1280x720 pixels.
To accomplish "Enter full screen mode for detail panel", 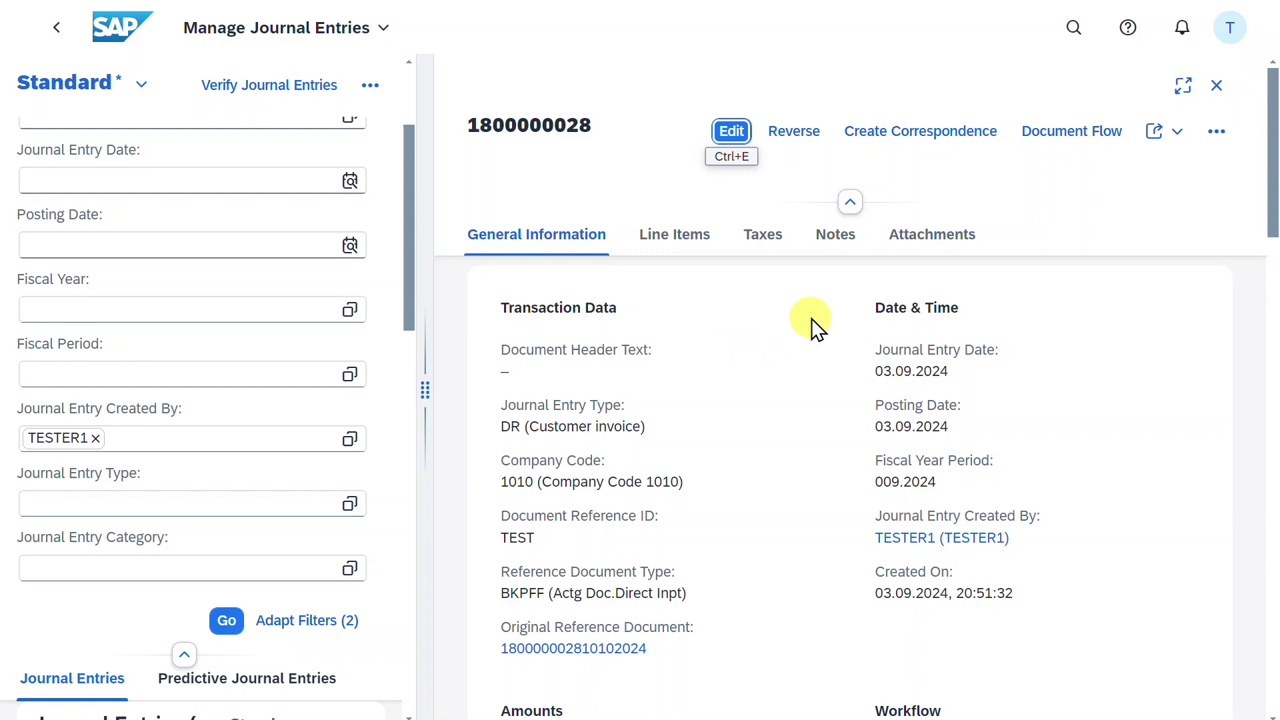I will pos(1183,86).
